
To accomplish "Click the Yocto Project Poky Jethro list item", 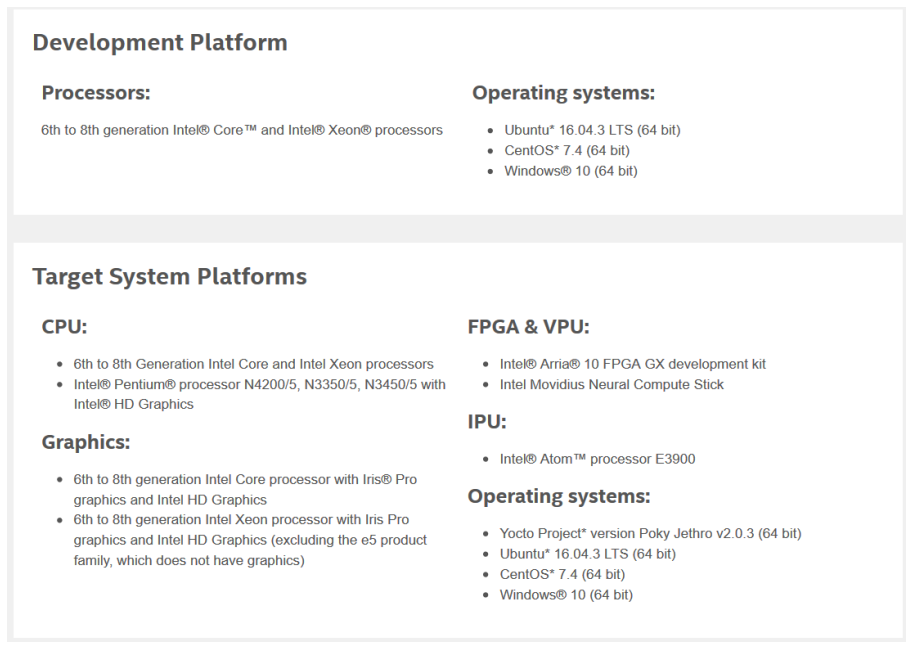I will [x=650, y=533].
